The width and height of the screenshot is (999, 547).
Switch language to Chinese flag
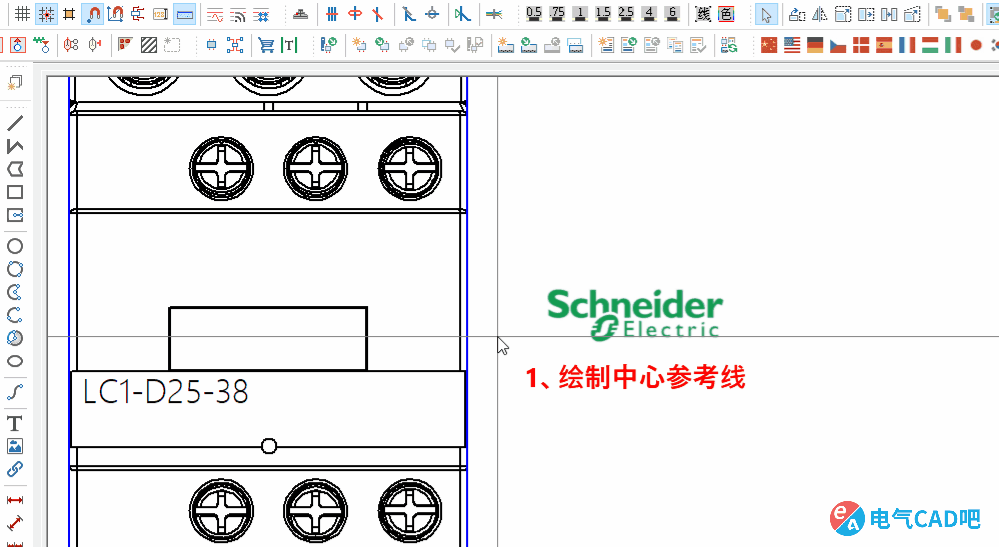[769, 45]
